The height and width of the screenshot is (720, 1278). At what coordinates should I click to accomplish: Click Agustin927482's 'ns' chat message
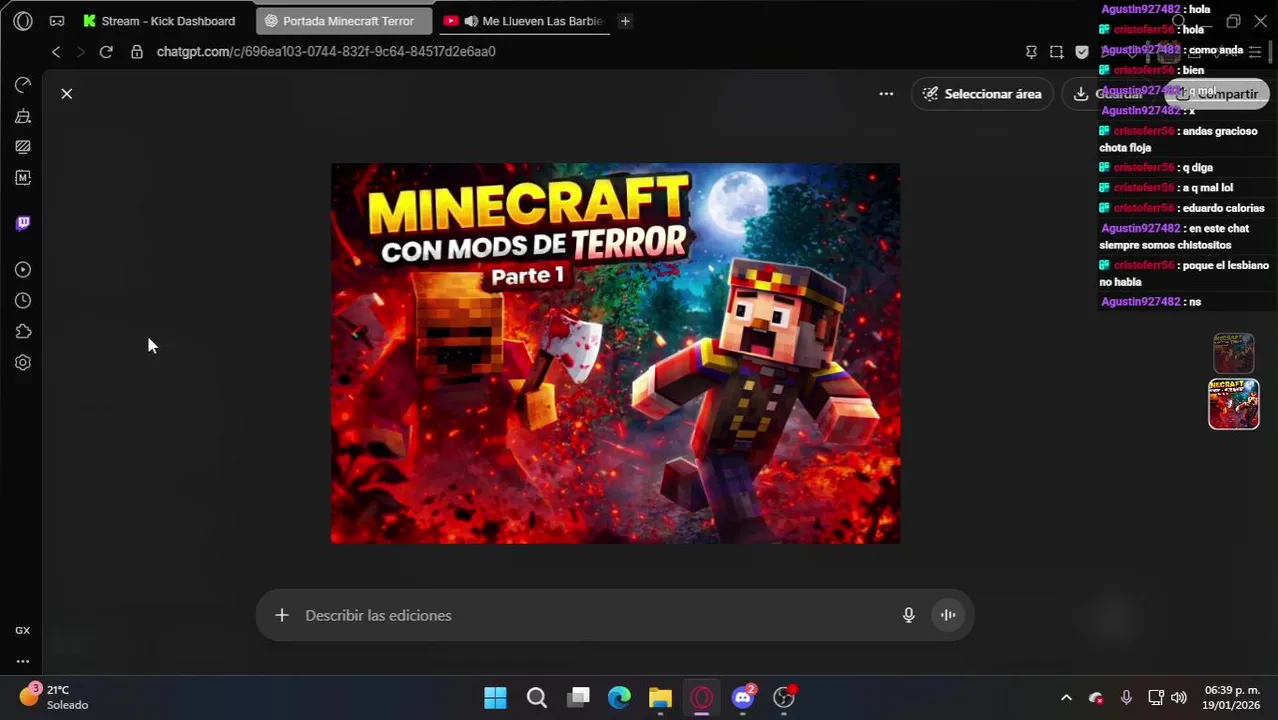click(1195, 302)
